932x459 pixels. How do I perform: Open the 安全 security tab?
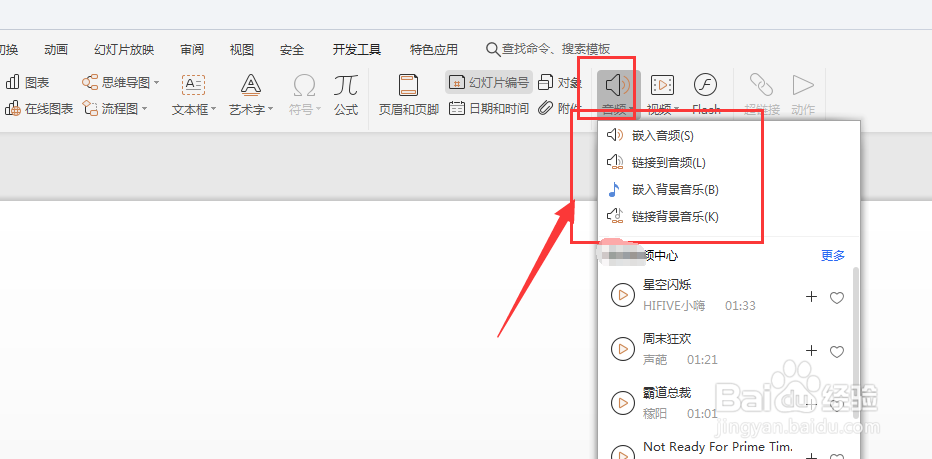(292, 50)
